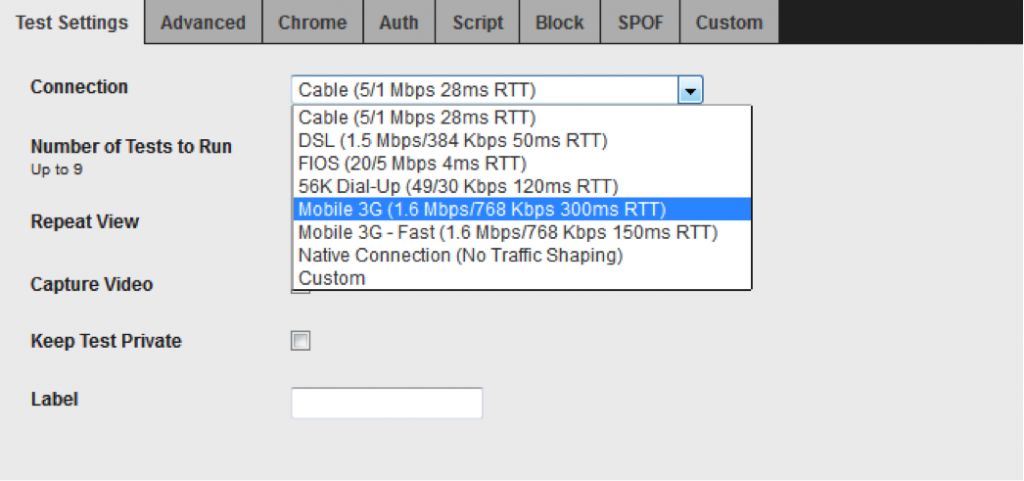Viewport: 1024px width, 481px height.
Task: Select Native Connection (No Traffic Shaping)
Action: (x=522, y=255)
